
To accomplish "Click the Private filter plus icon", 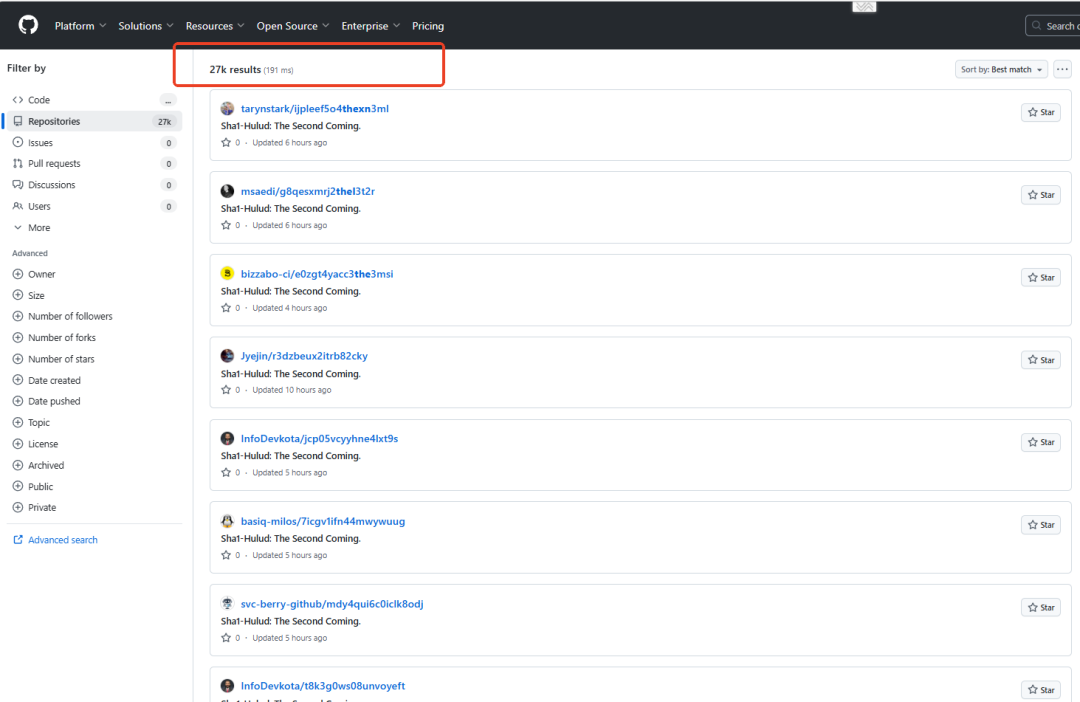I will [x=18, y=507].
